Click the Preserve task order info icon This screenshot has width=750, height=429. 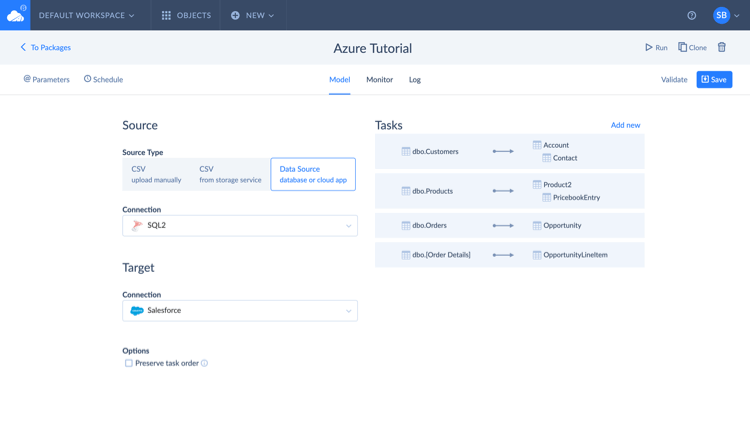[x=204, y=363]
